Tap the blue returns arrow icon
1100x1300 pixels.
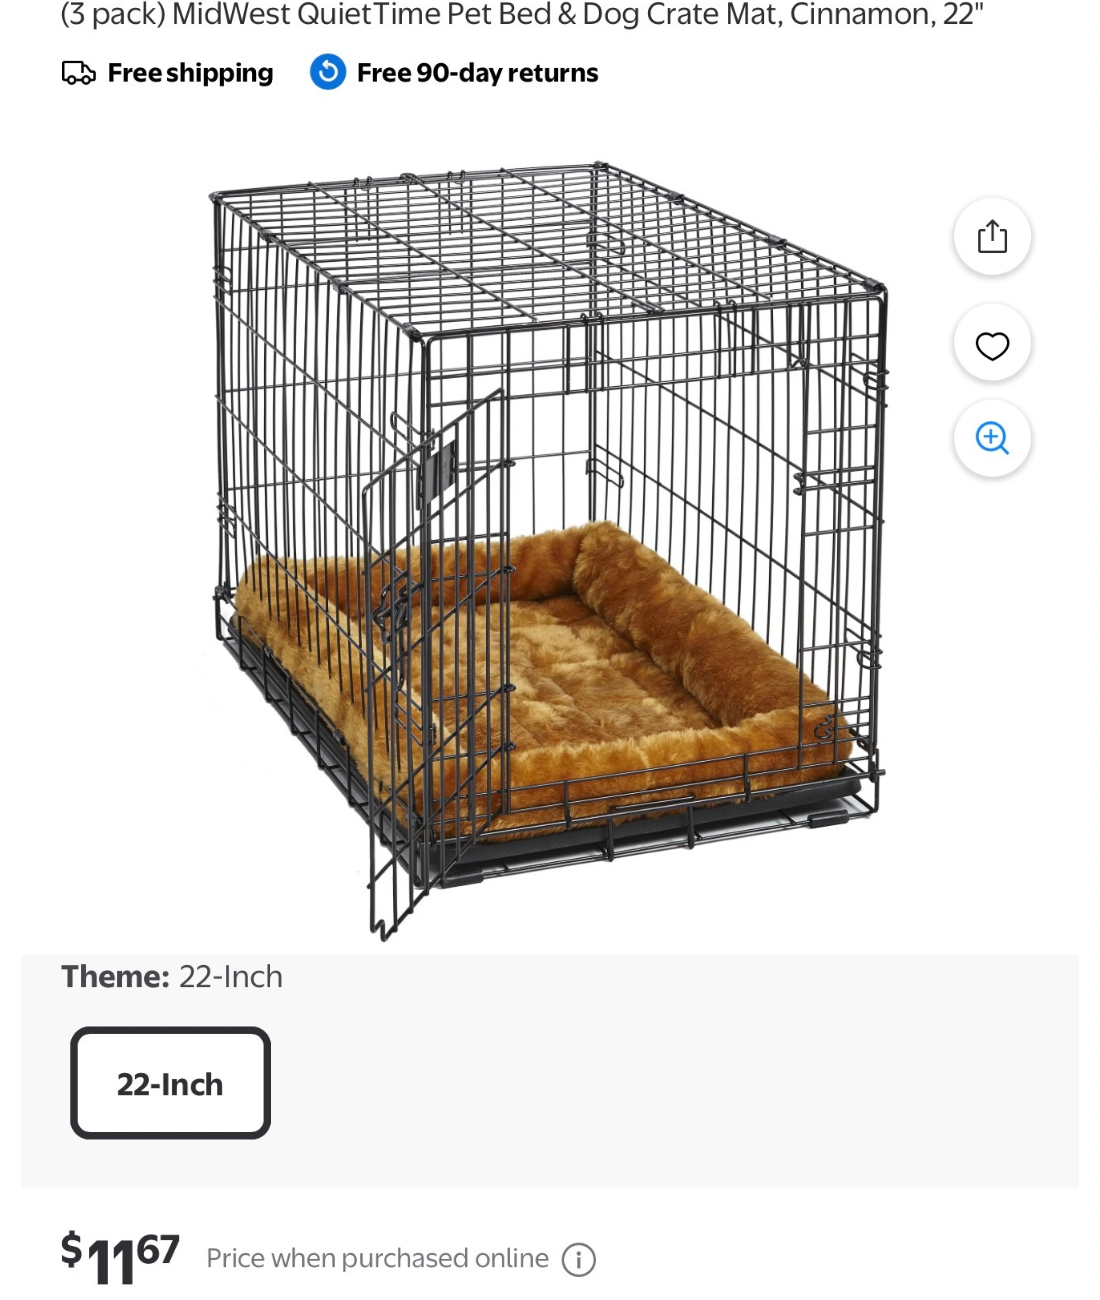pyautogui.click(x=328, y=72)
